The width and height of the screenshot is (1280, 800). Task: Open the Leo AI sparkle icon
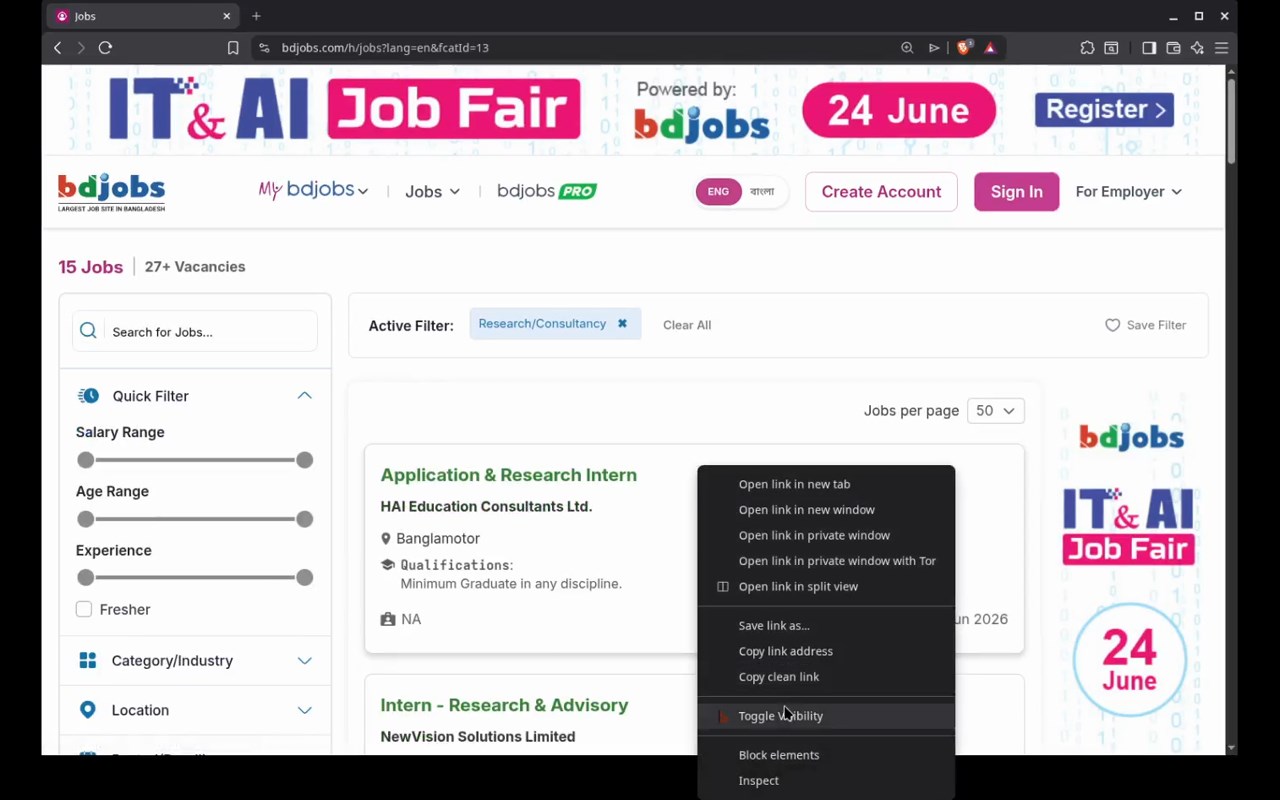point(1197,47)
